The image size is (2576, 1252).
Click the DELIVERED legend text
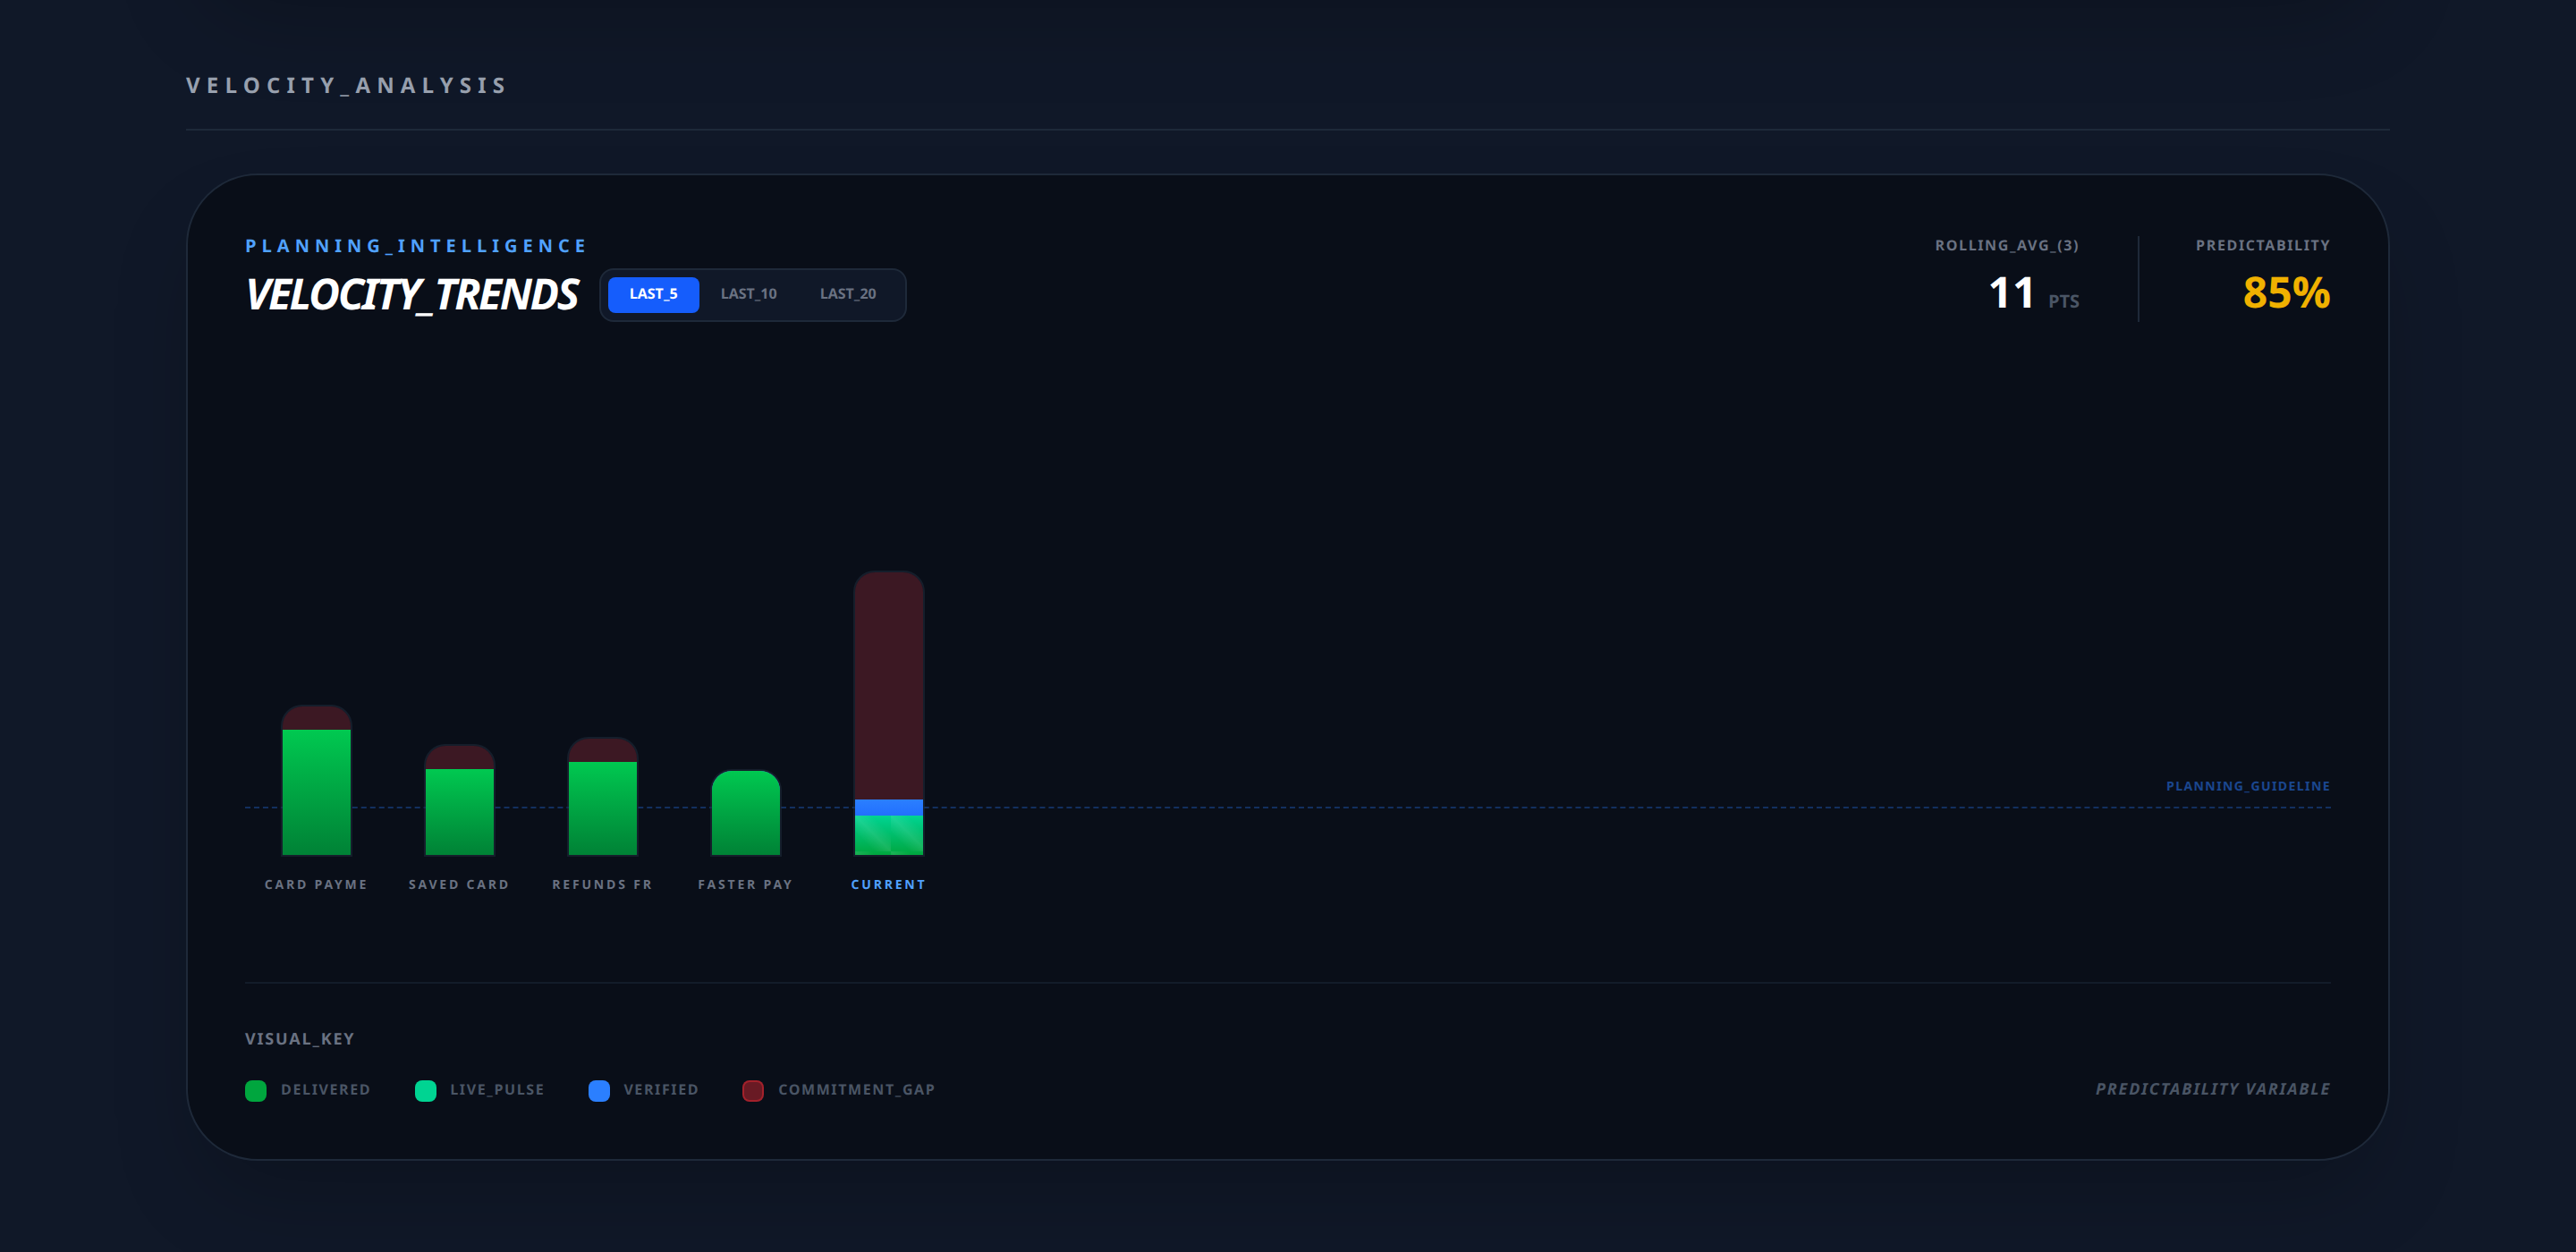pyautogui.click(x=325, y=1090)
